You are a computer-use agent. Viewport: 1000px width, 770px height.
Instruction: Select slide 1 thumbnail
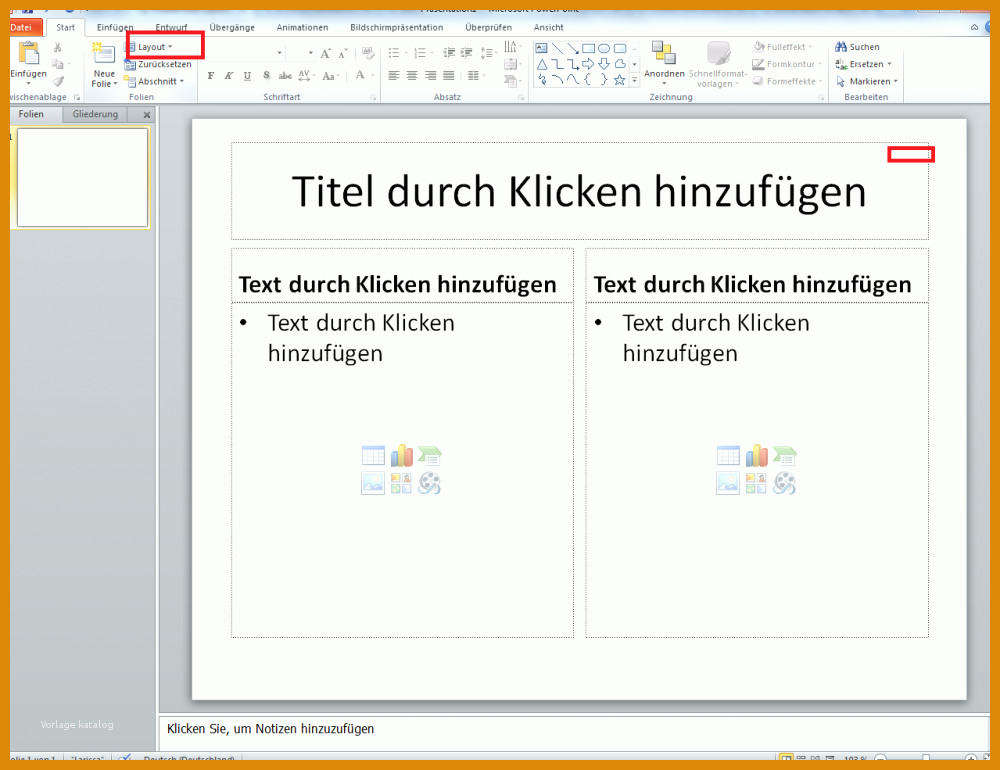pyautogui.click(x=82, y=177)
